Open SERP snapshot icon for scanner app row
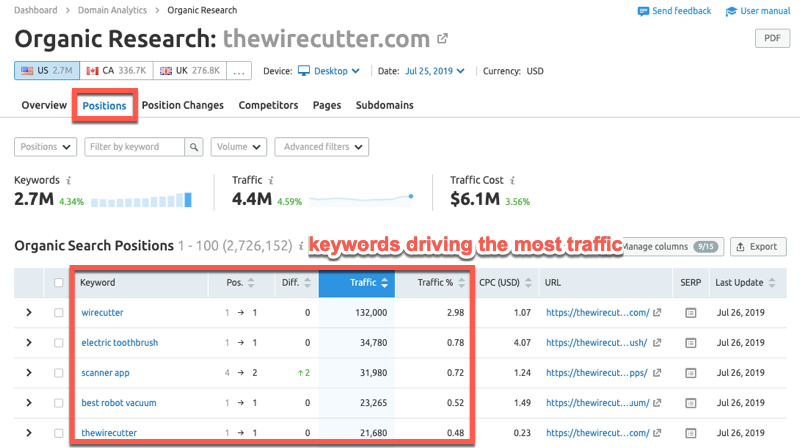800x448 pixels. pos(690,373)
